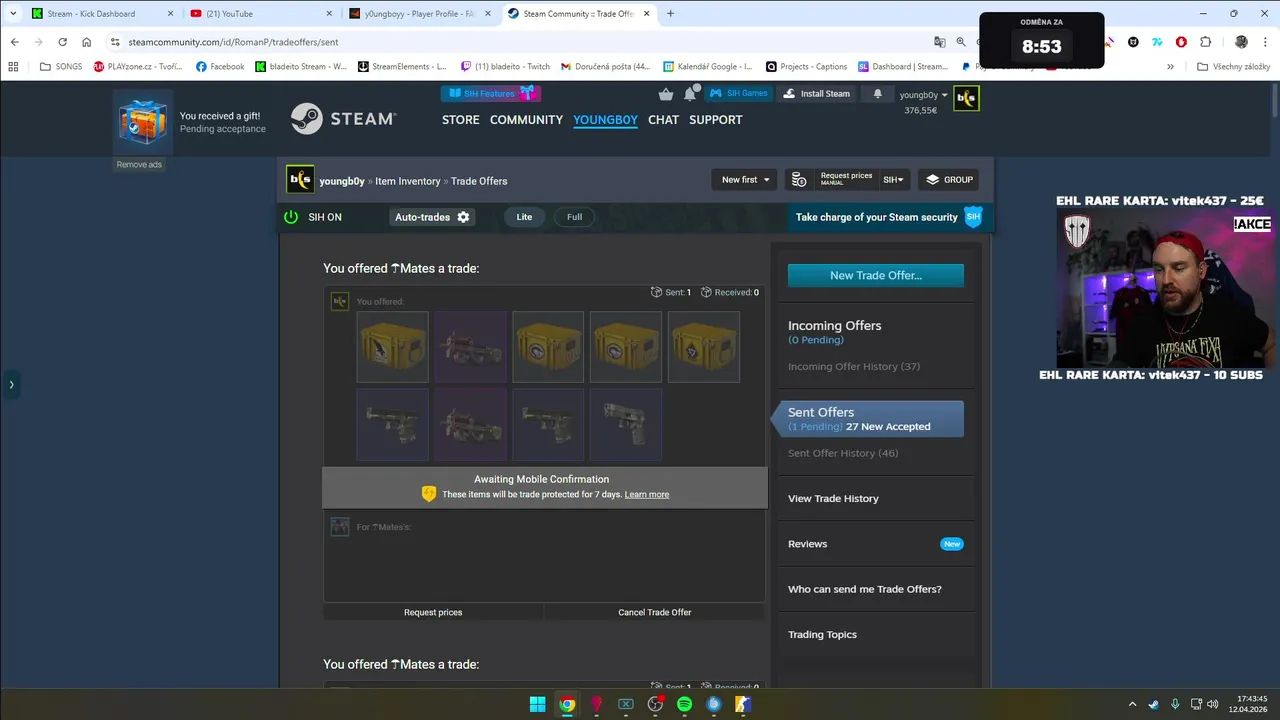Click the Request prices coins icon
Viewport: 1280px width, 720px height.
point(799,180)
